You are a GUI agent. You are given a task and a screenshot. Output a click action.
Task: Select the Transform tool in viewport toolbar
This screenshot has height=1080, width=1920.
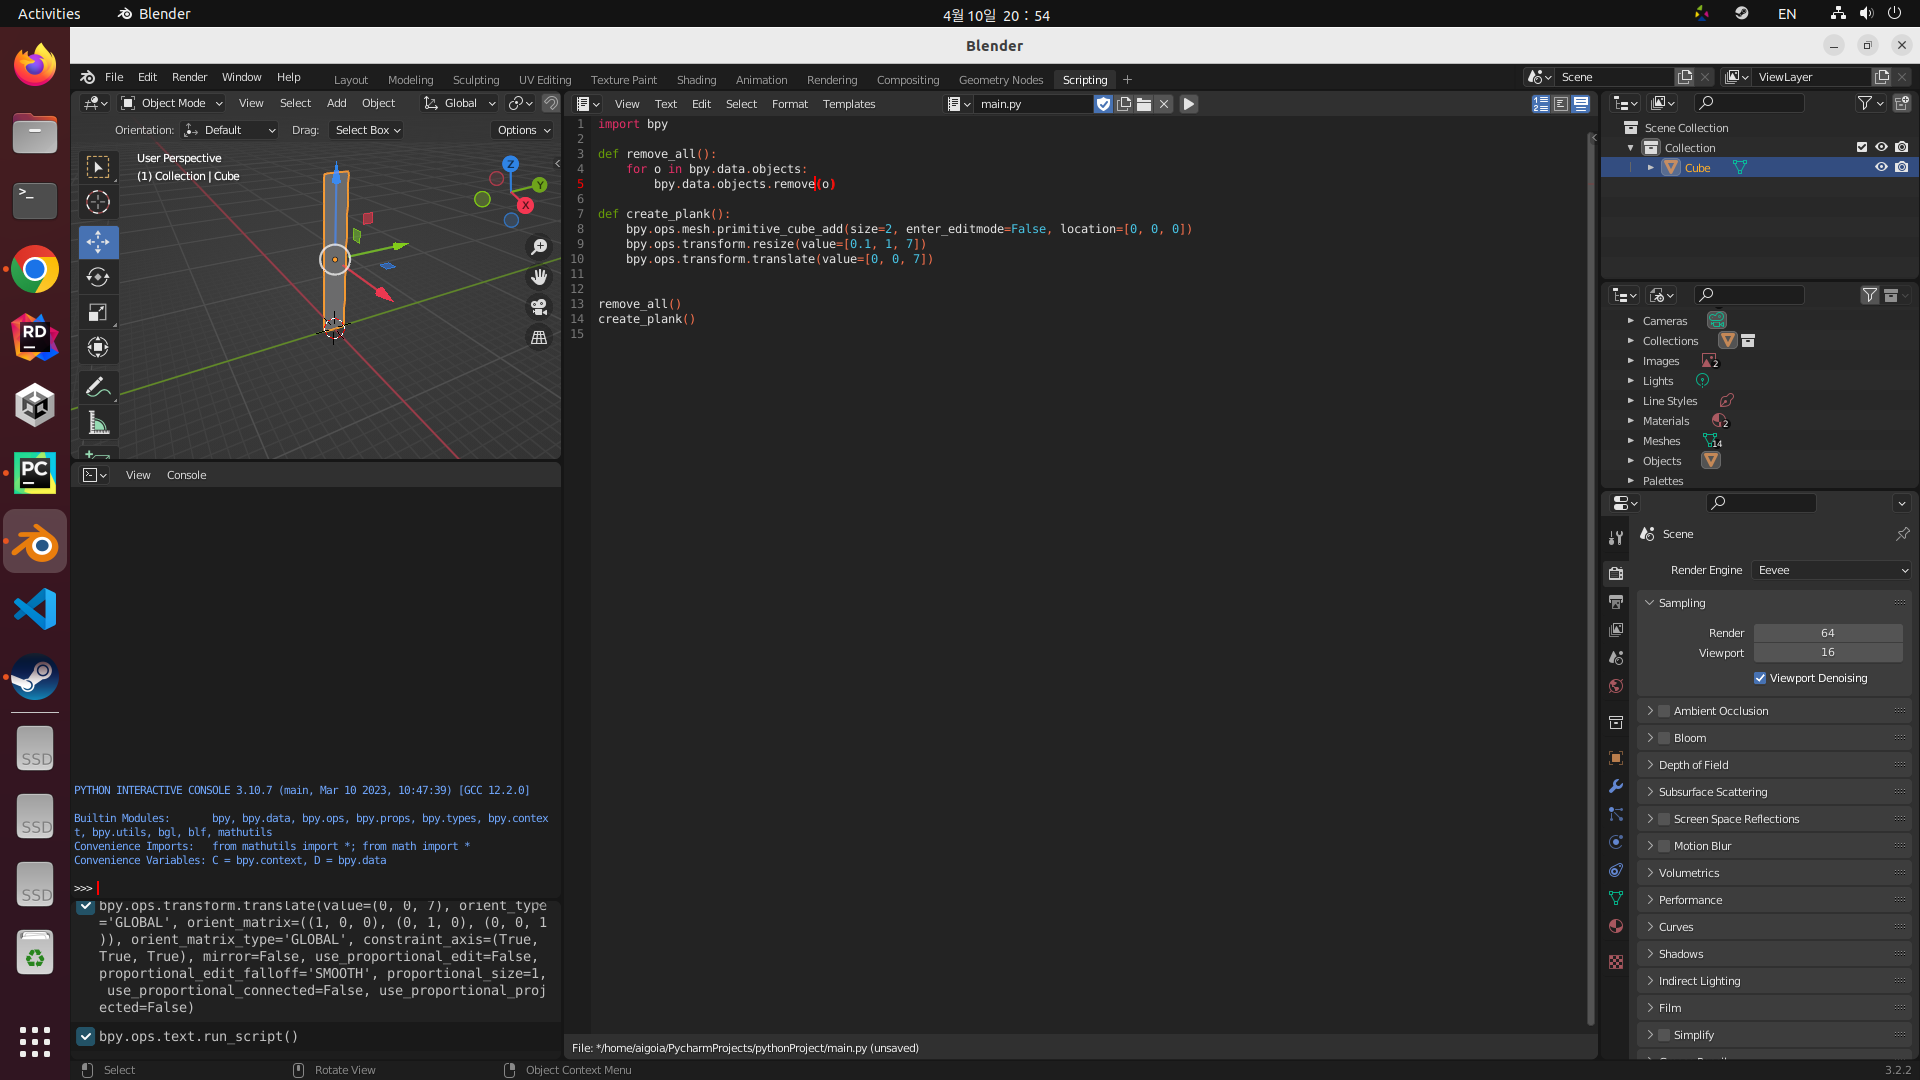point(98,347)
